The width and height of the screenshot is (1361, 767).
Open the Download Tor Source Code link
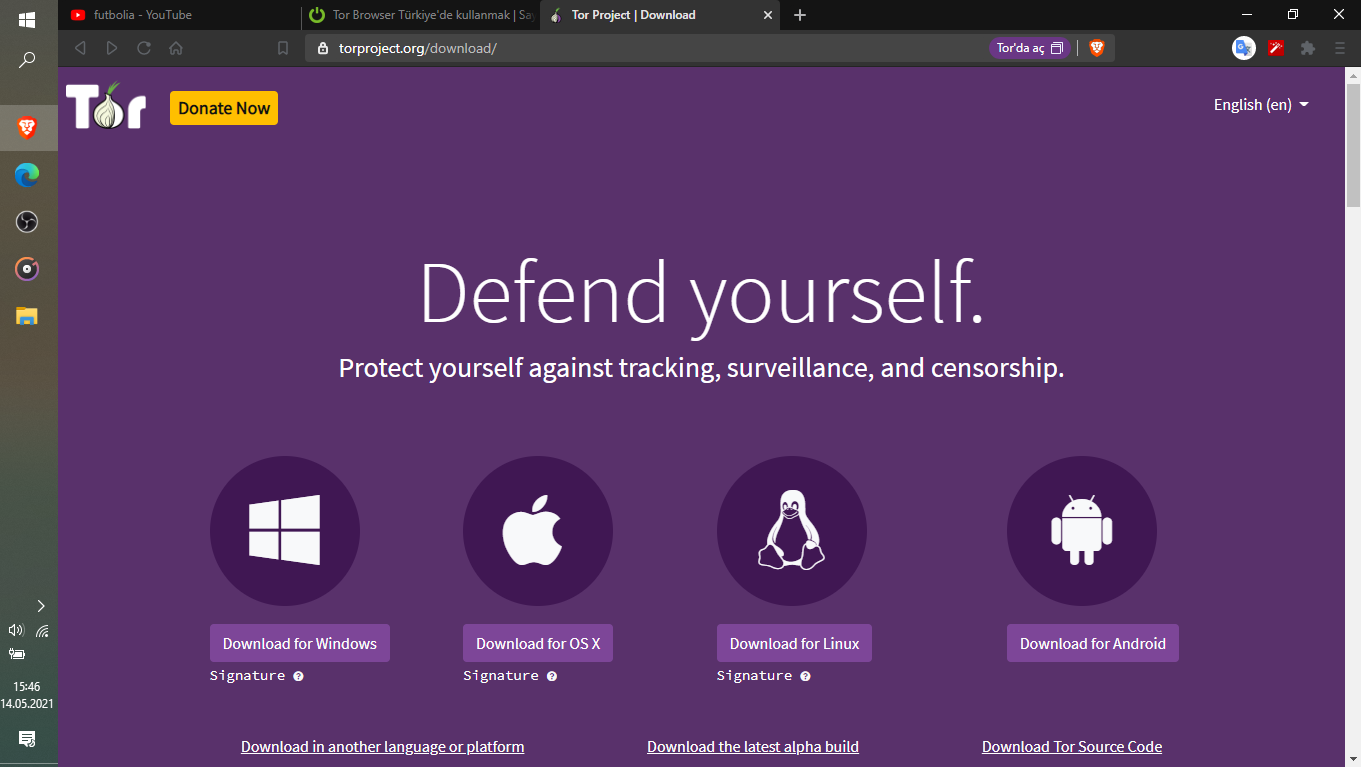coord(1072,747)
